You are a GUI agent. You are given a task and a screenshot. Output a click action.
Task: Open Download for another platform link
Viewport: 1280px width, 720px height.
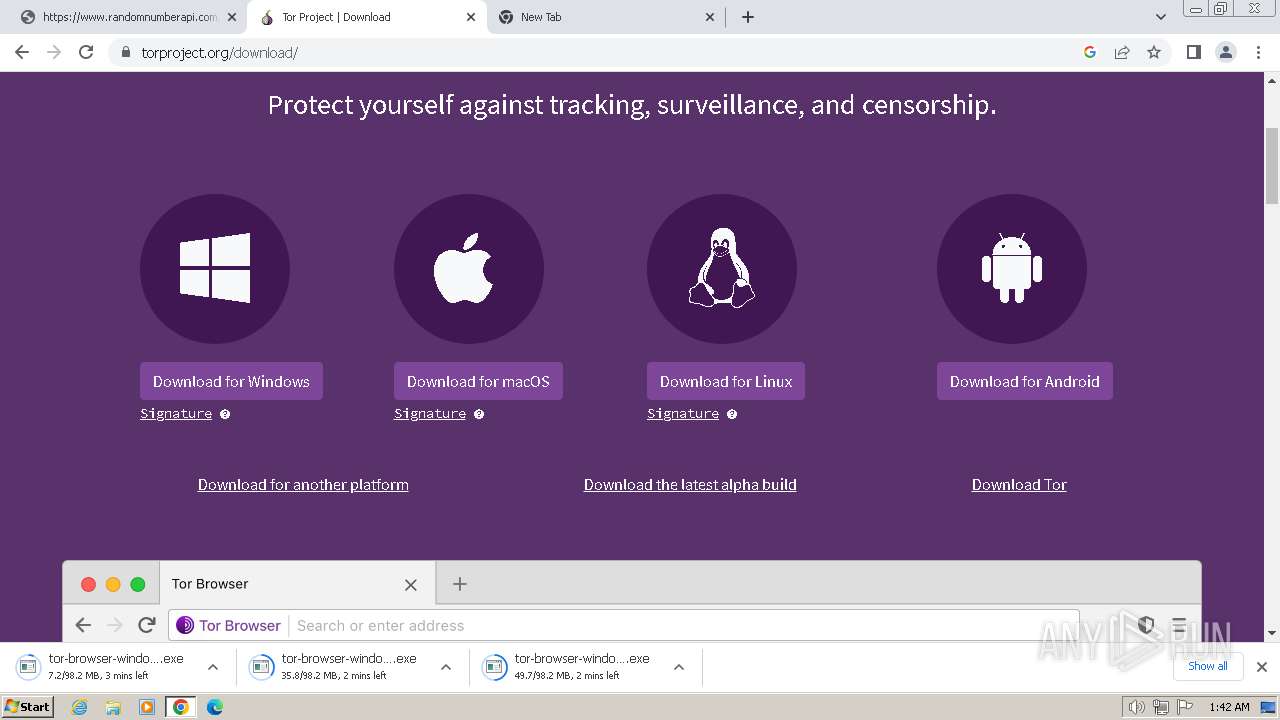pyautogui.click(x=303, y=485)
